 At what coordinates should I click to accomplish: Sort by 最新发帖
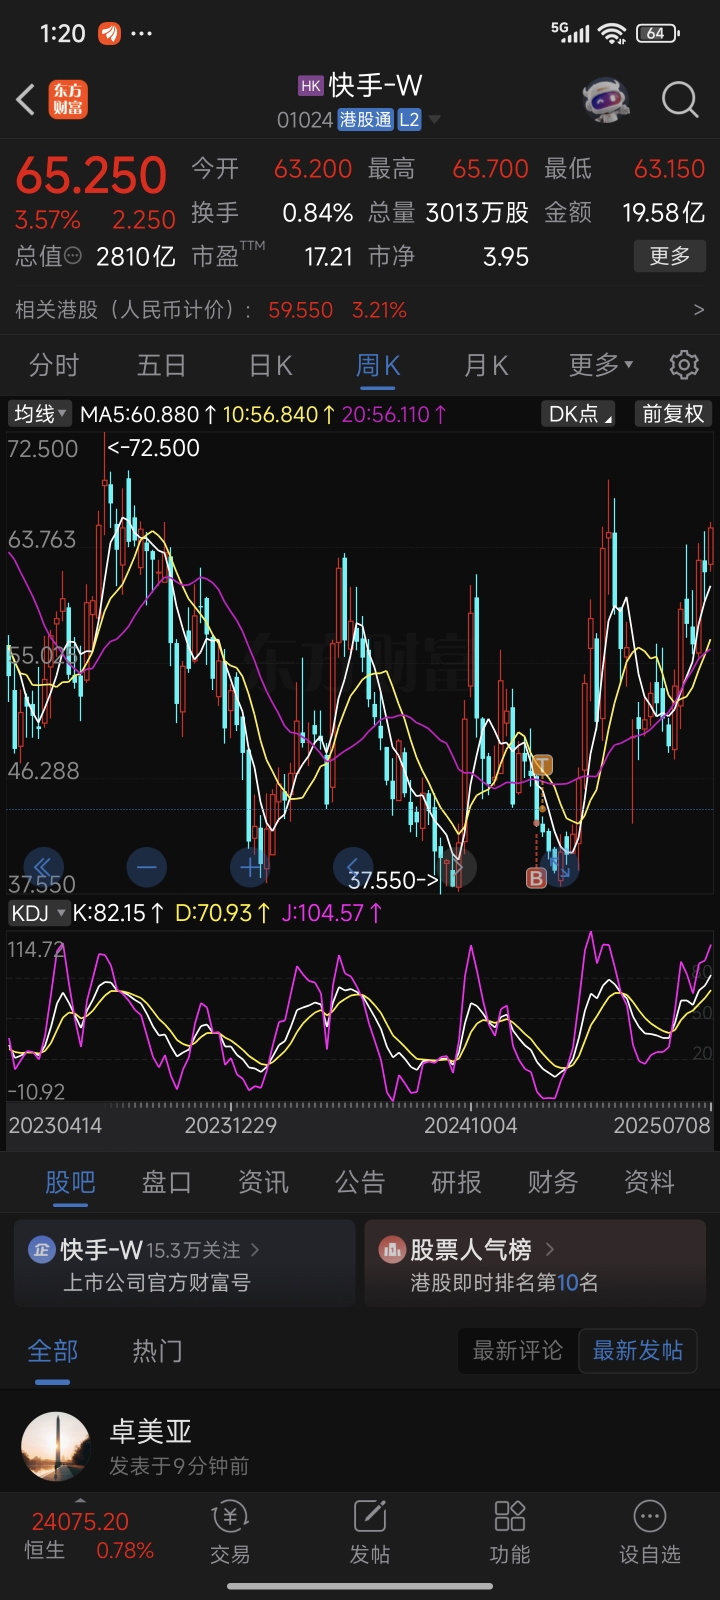(x=638, y=1351)
